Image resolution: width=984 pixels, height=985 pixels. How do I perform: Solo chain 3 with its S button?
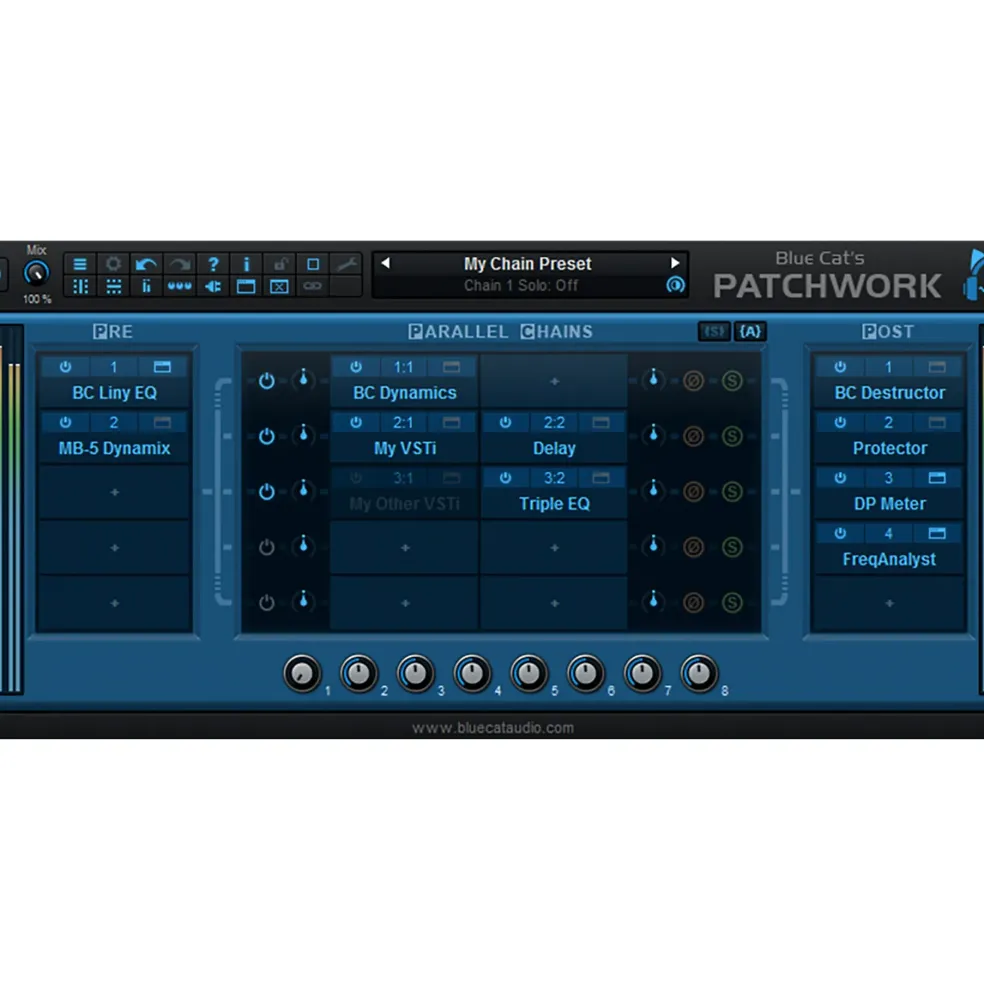pos(732,491)
